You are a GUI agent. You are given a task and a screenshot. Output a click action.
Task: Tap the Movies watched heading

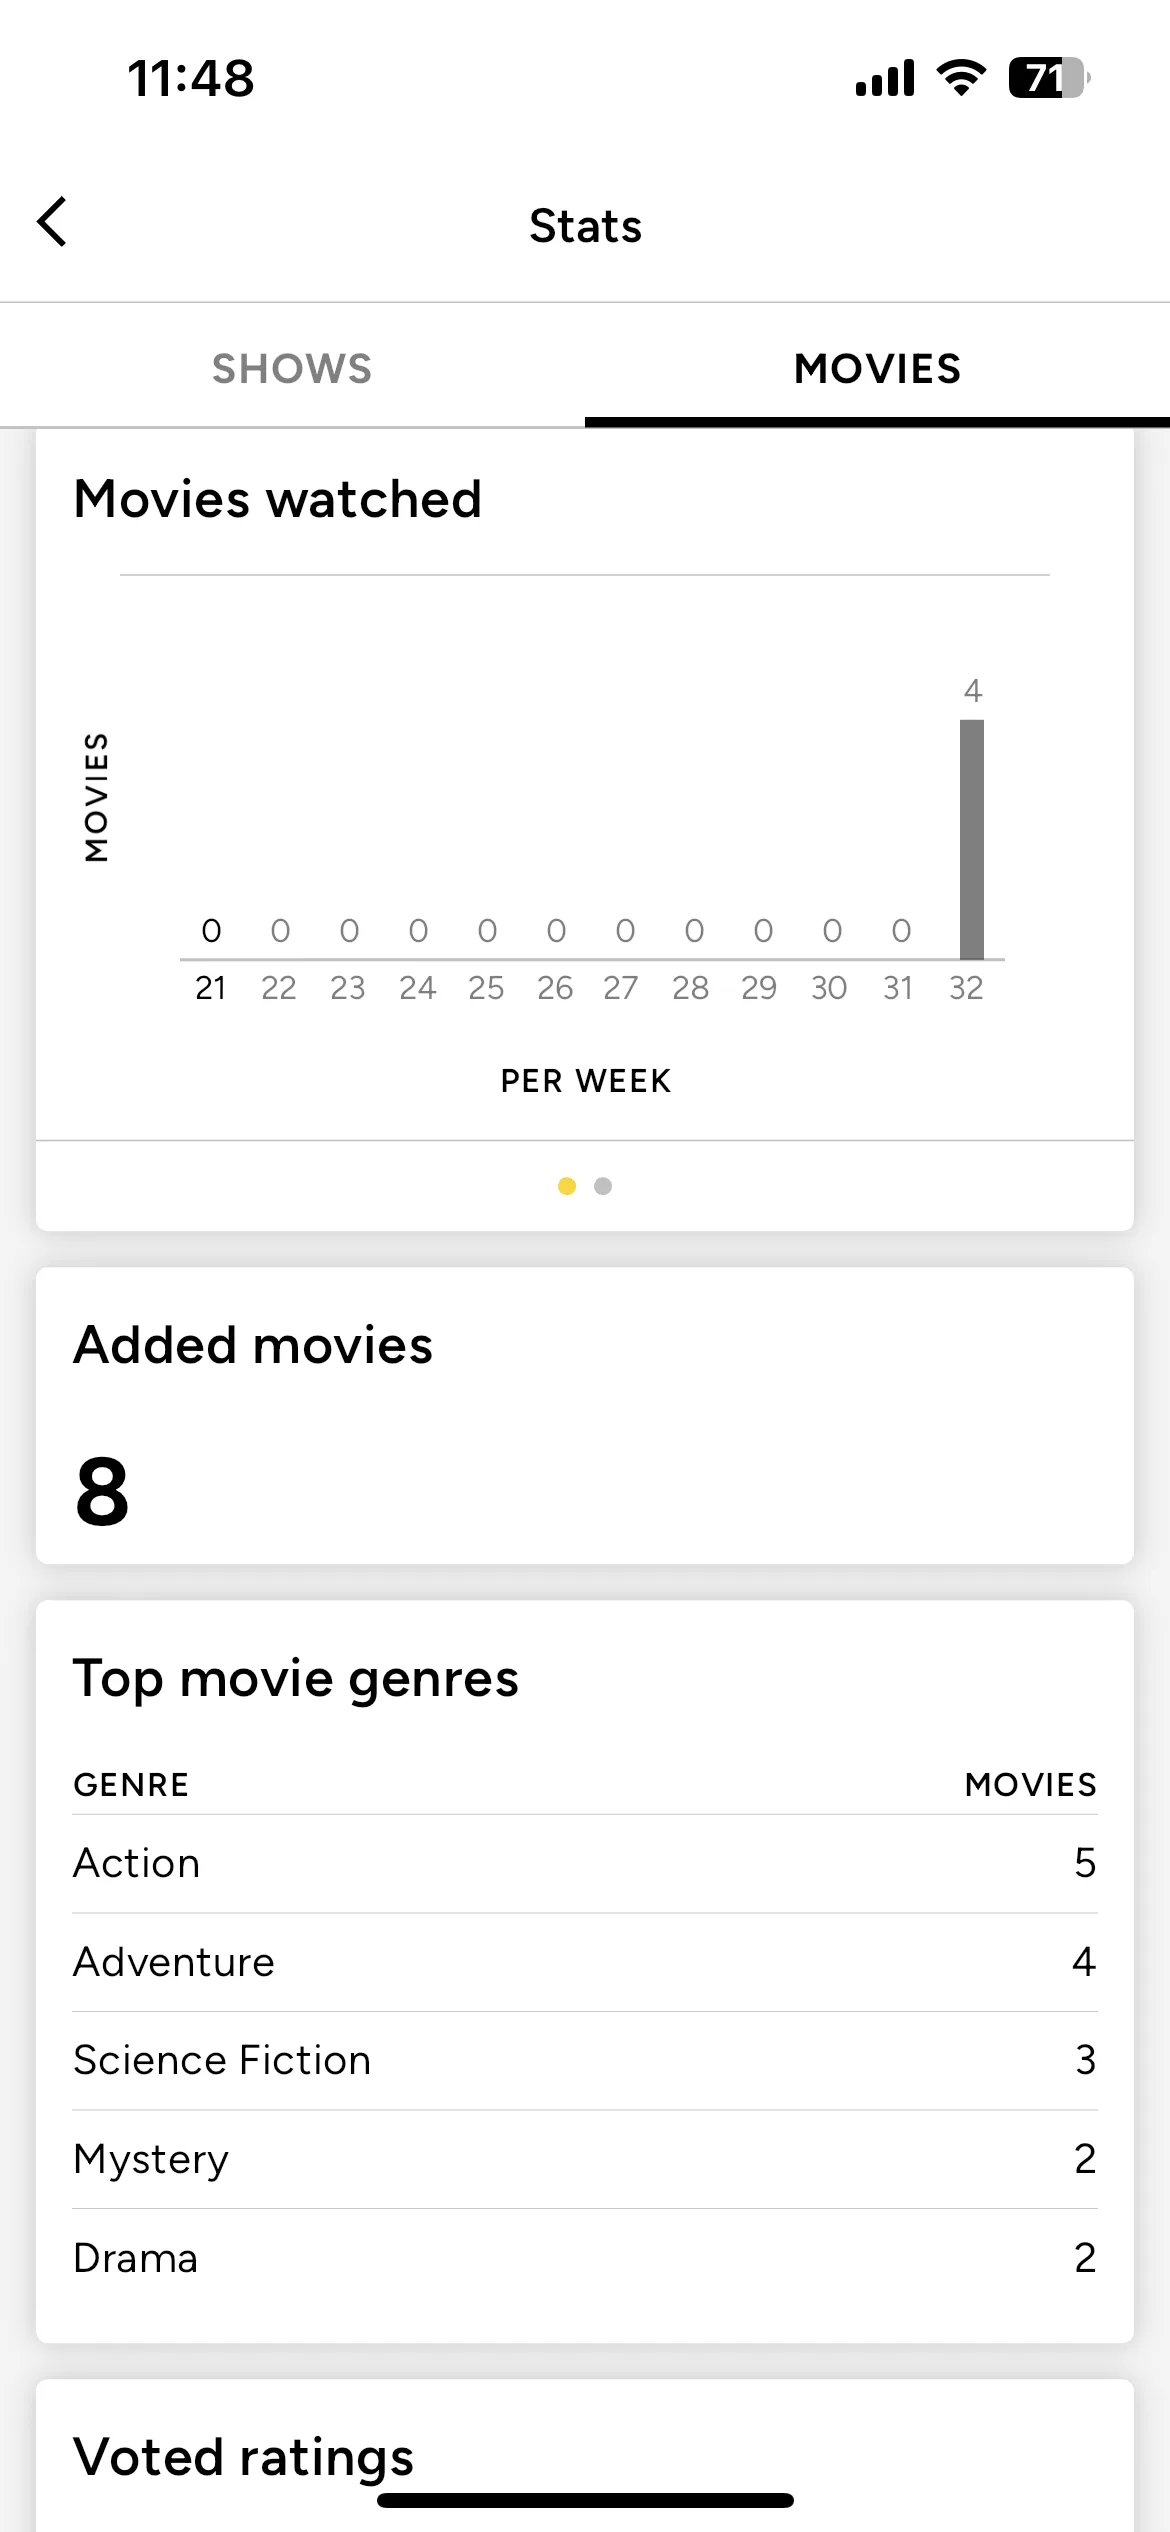click(278, 498)
